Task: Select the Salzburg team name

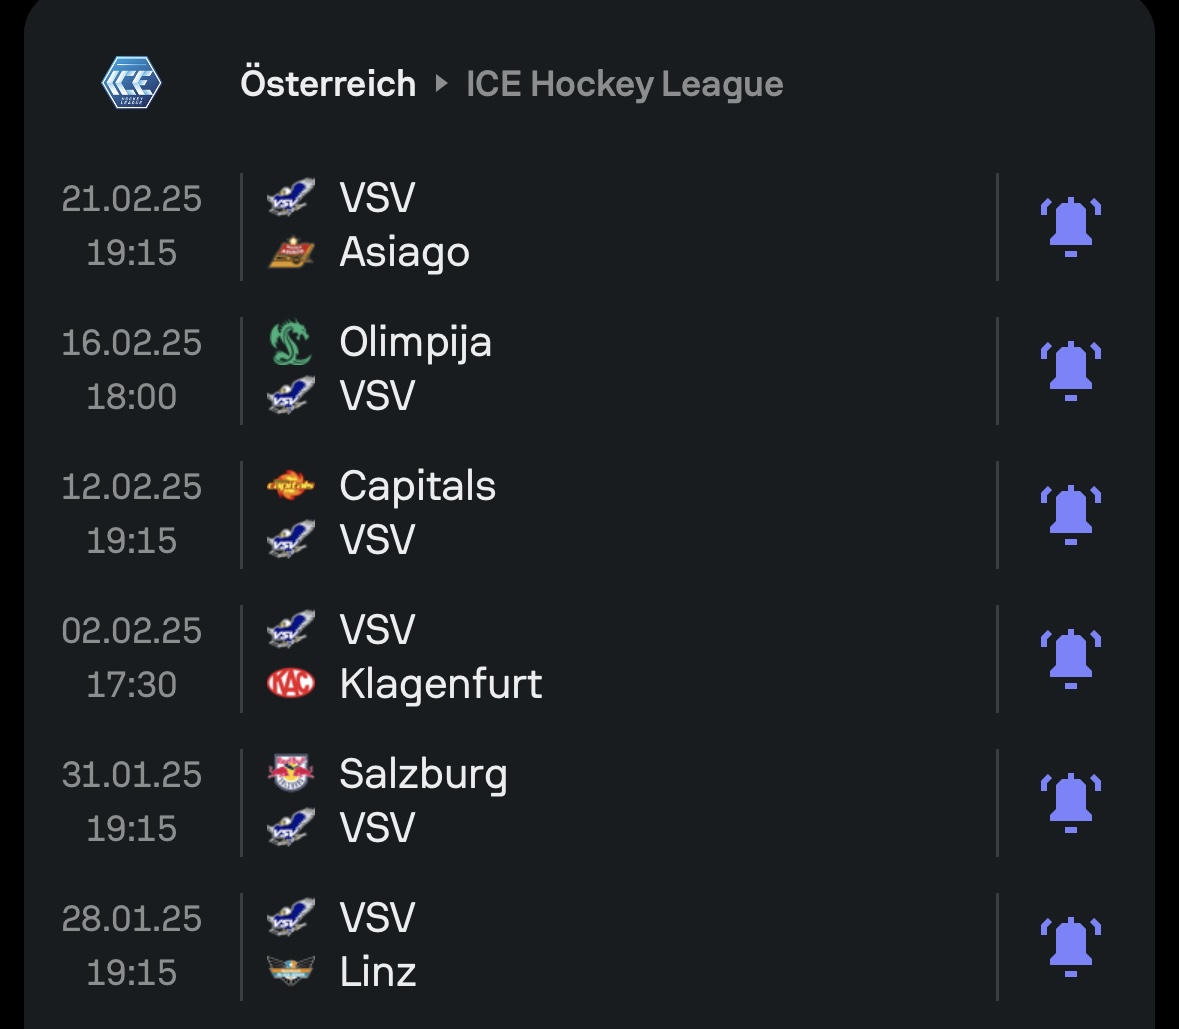Action: [x=423, y=774]
